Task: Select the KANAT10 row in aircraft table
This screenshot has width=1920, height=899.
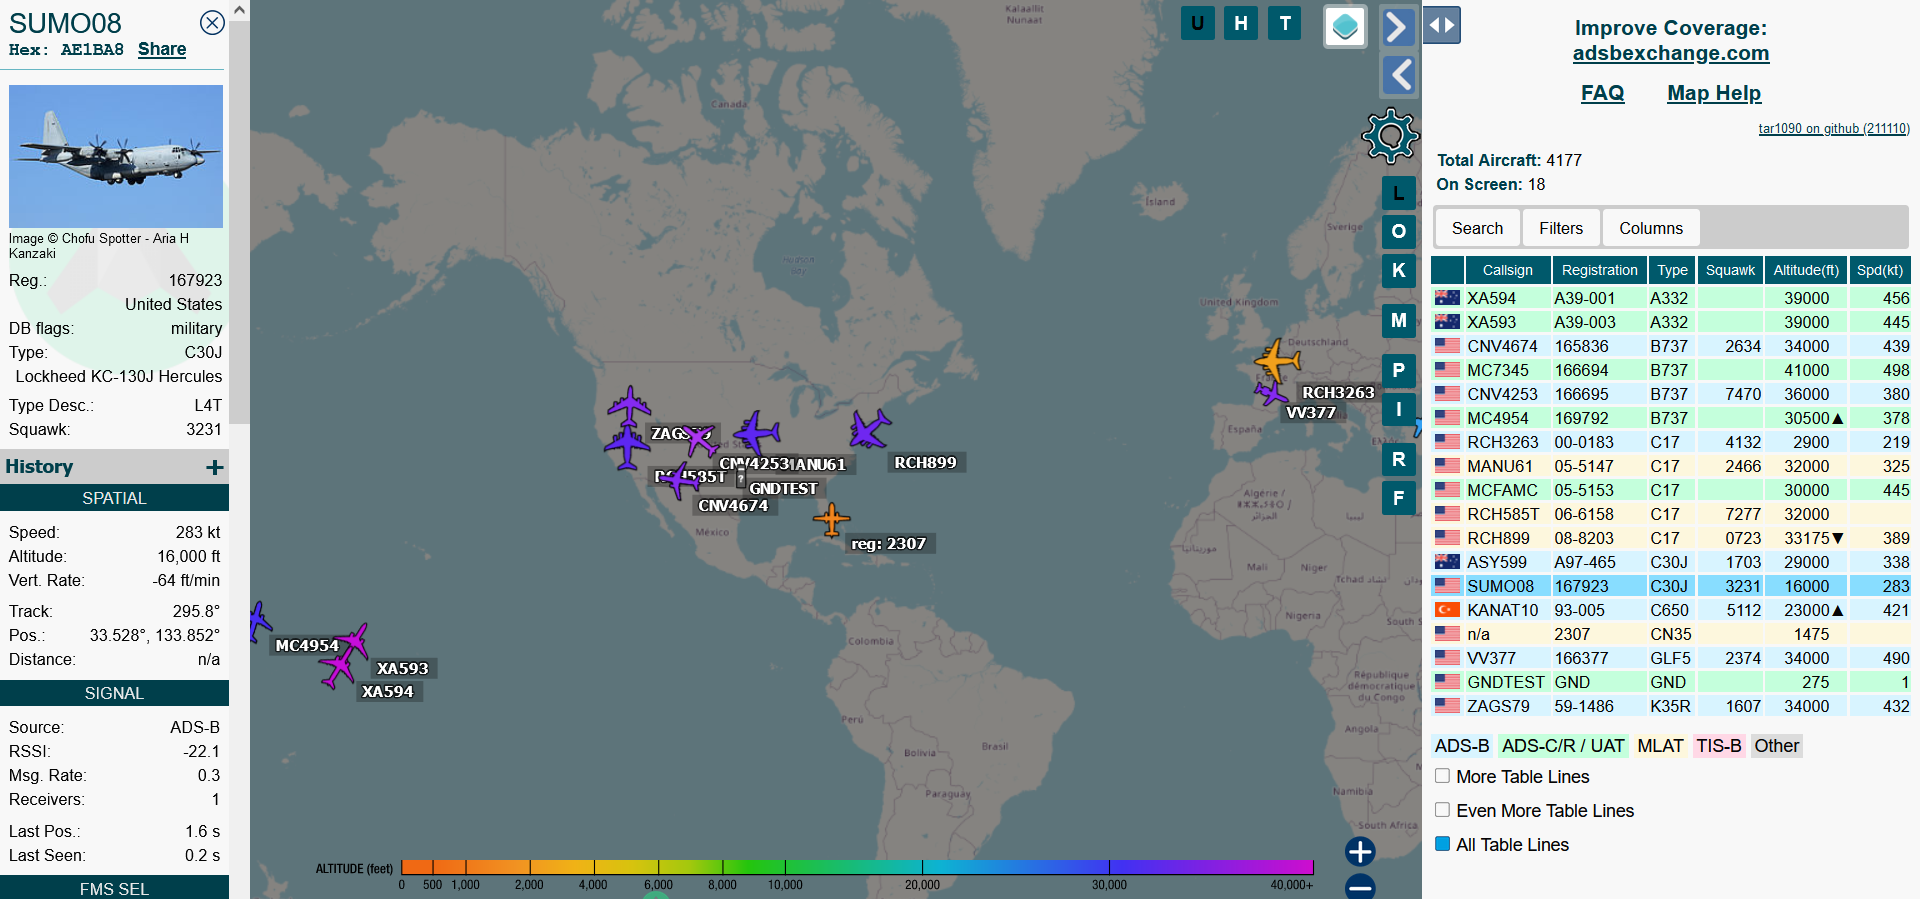Action: 1671,610
